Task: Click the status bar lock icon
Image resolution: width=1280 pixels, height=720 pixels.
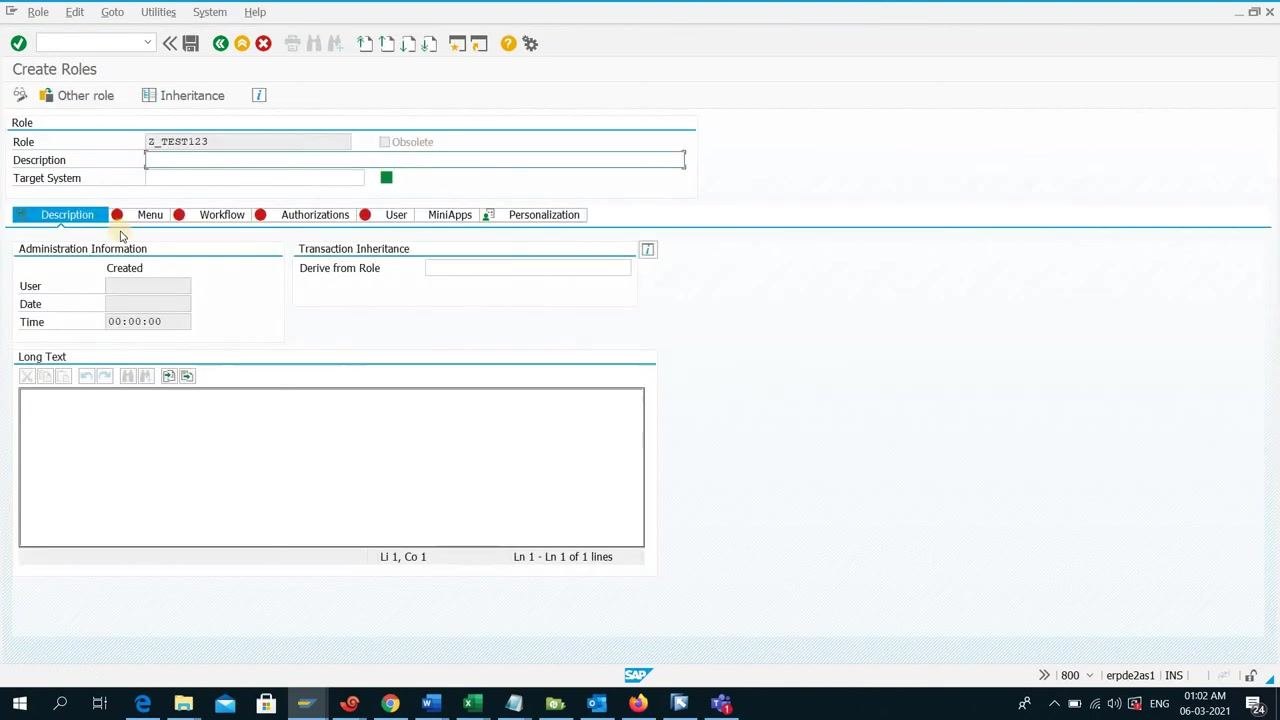Action: point(1251,676)
